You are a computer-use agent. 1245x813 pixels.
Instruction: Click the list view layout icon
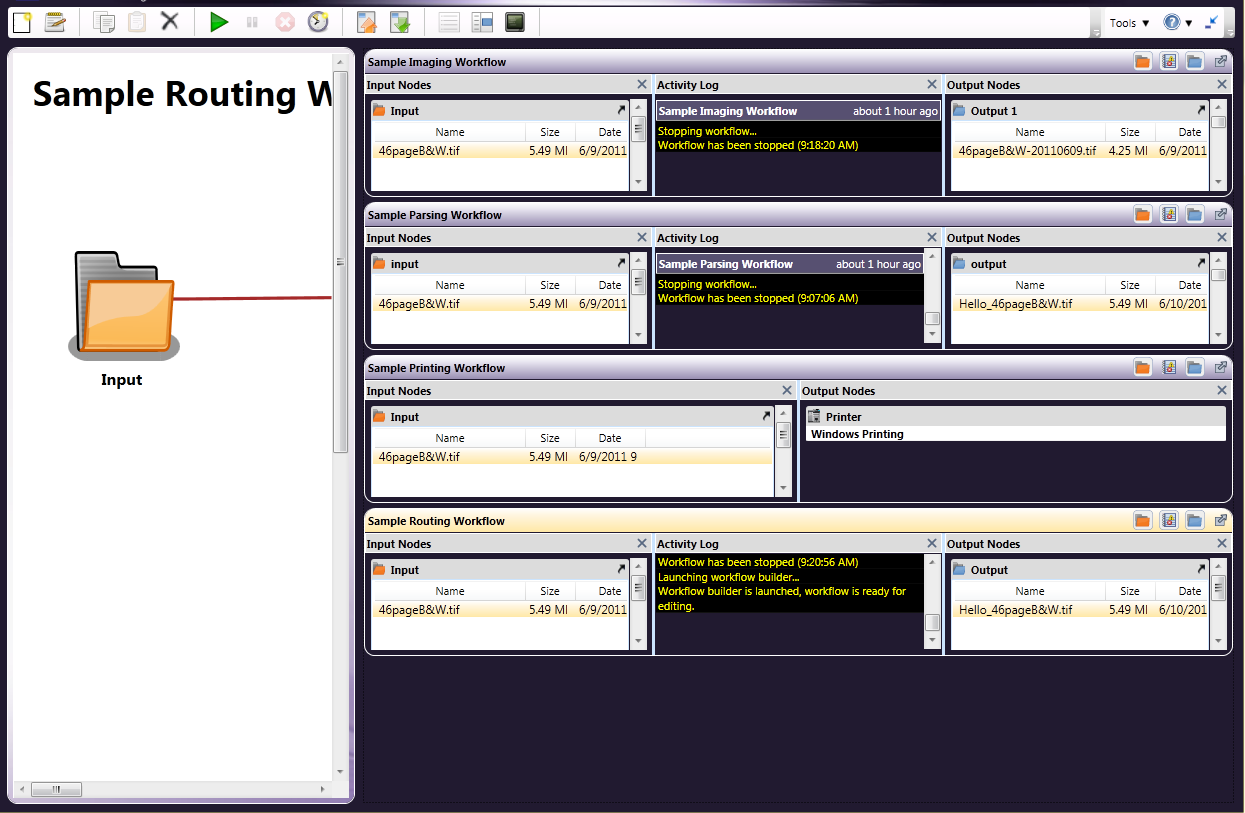tap(449, 21)
